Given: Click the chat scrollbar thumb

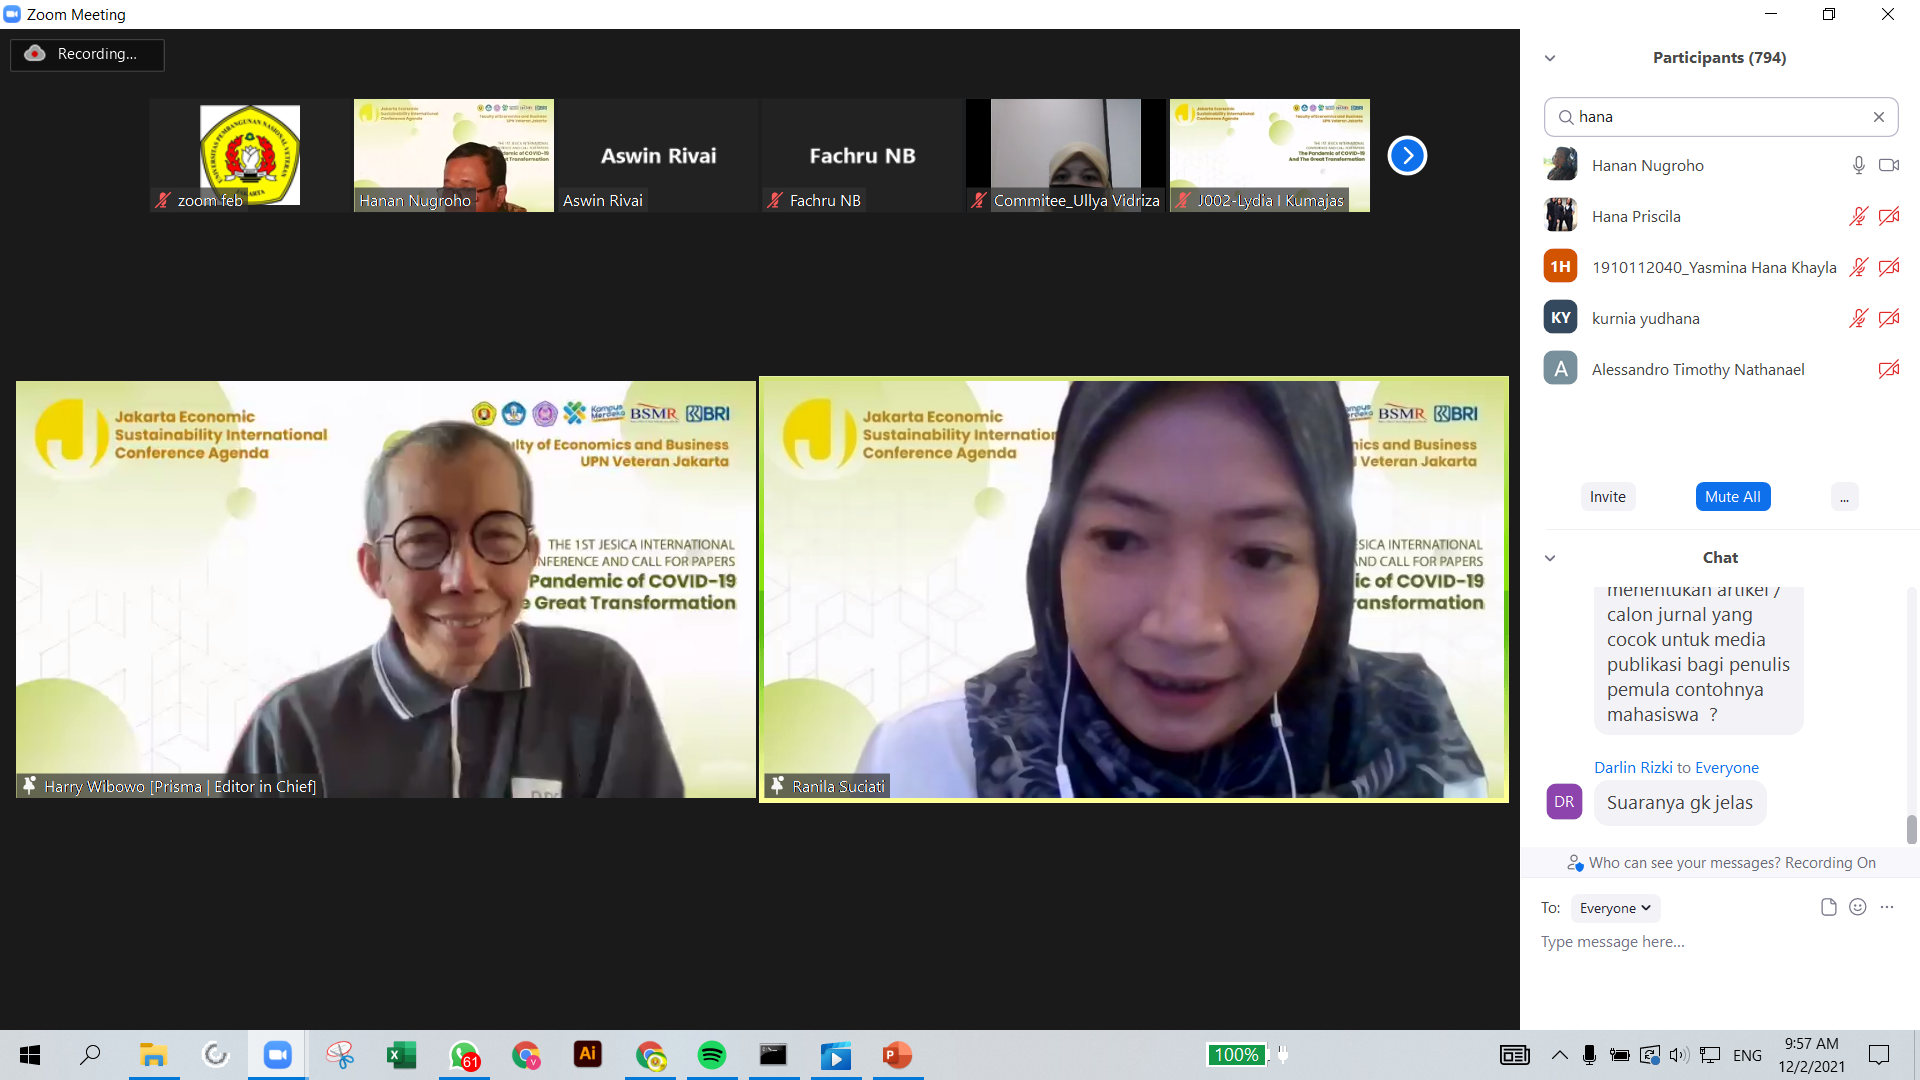Looking at the screenshot, I should pos(1911,828).
